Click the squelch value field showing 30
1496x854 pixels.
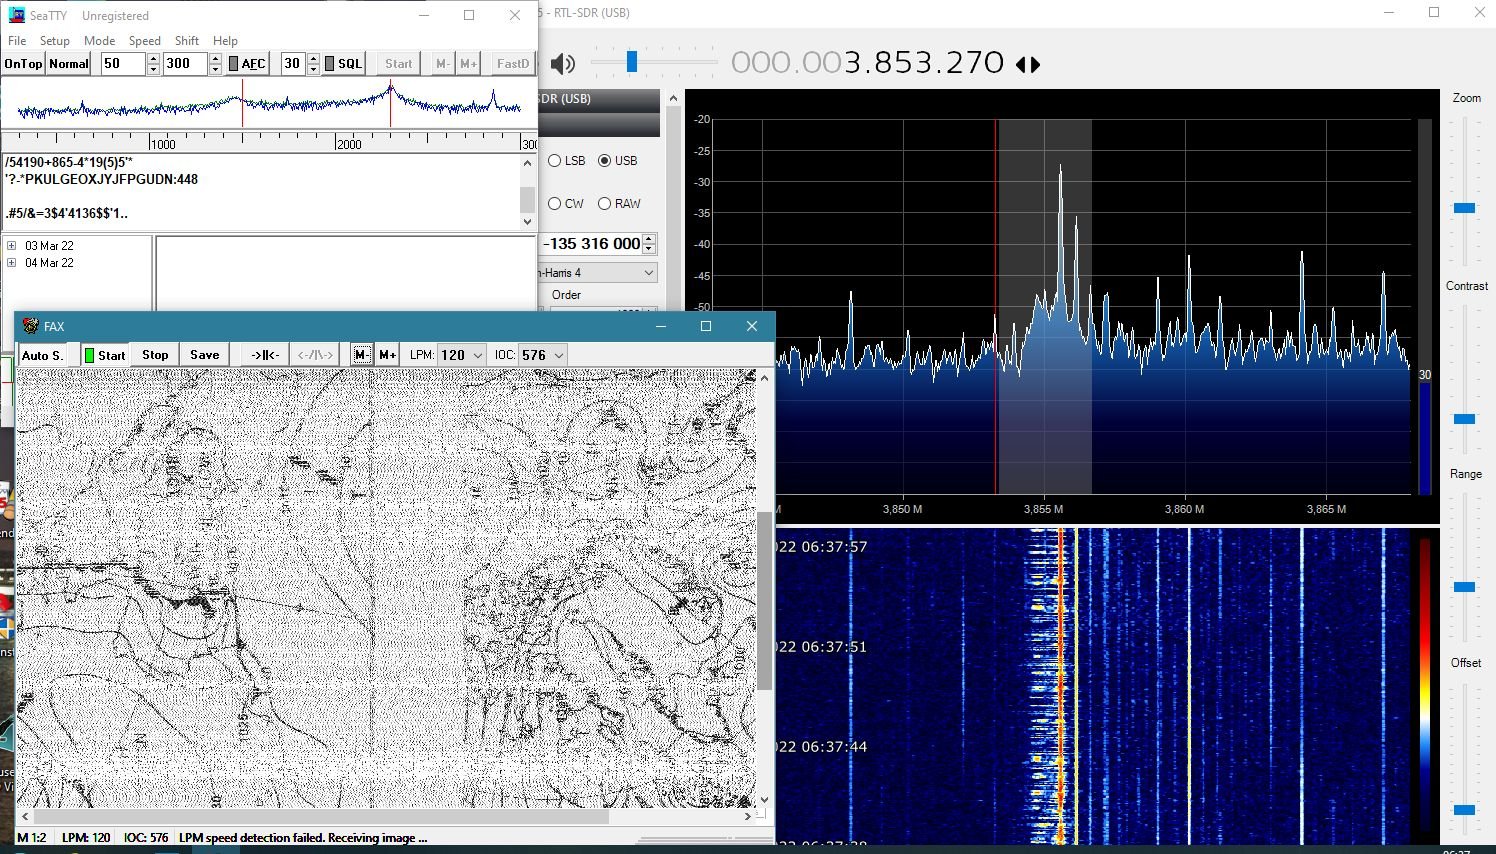pos(294,63)
